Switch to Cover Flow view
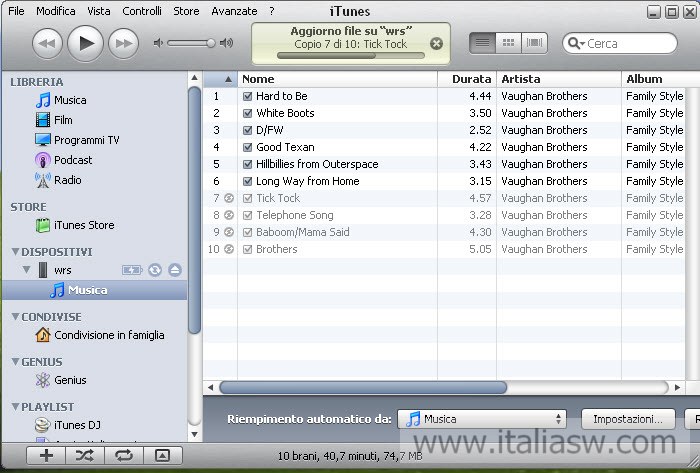Viewport: 700px width, 473px height. point(534,43)
